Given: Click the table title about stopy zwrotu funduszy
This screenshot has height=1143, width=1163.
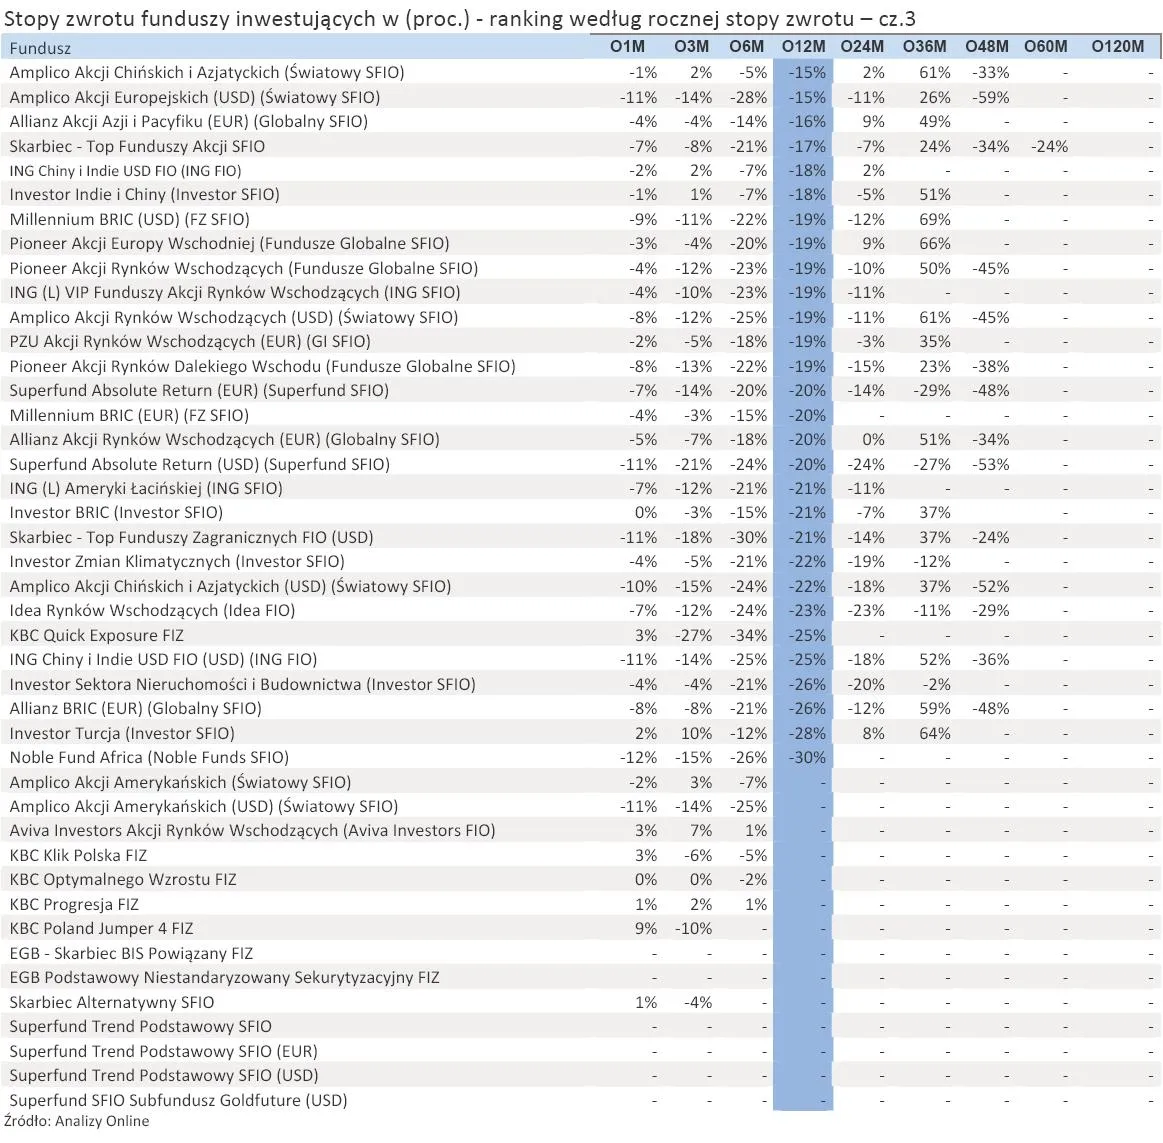Looking at the screenshot, I should pyautogui.click(x=460, y=19).
